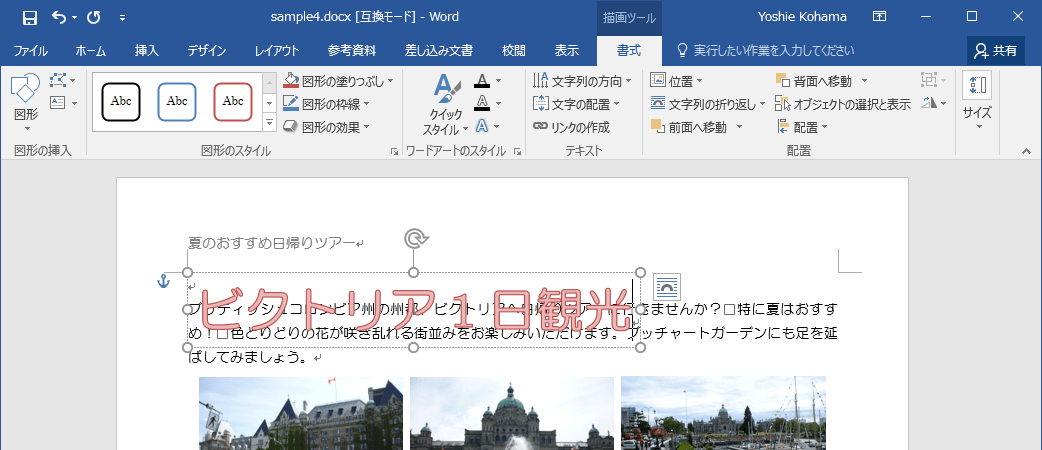Open the undo history dropdown arrow
The height and width of the screenshot is (450, 1042).
[74, 17]
